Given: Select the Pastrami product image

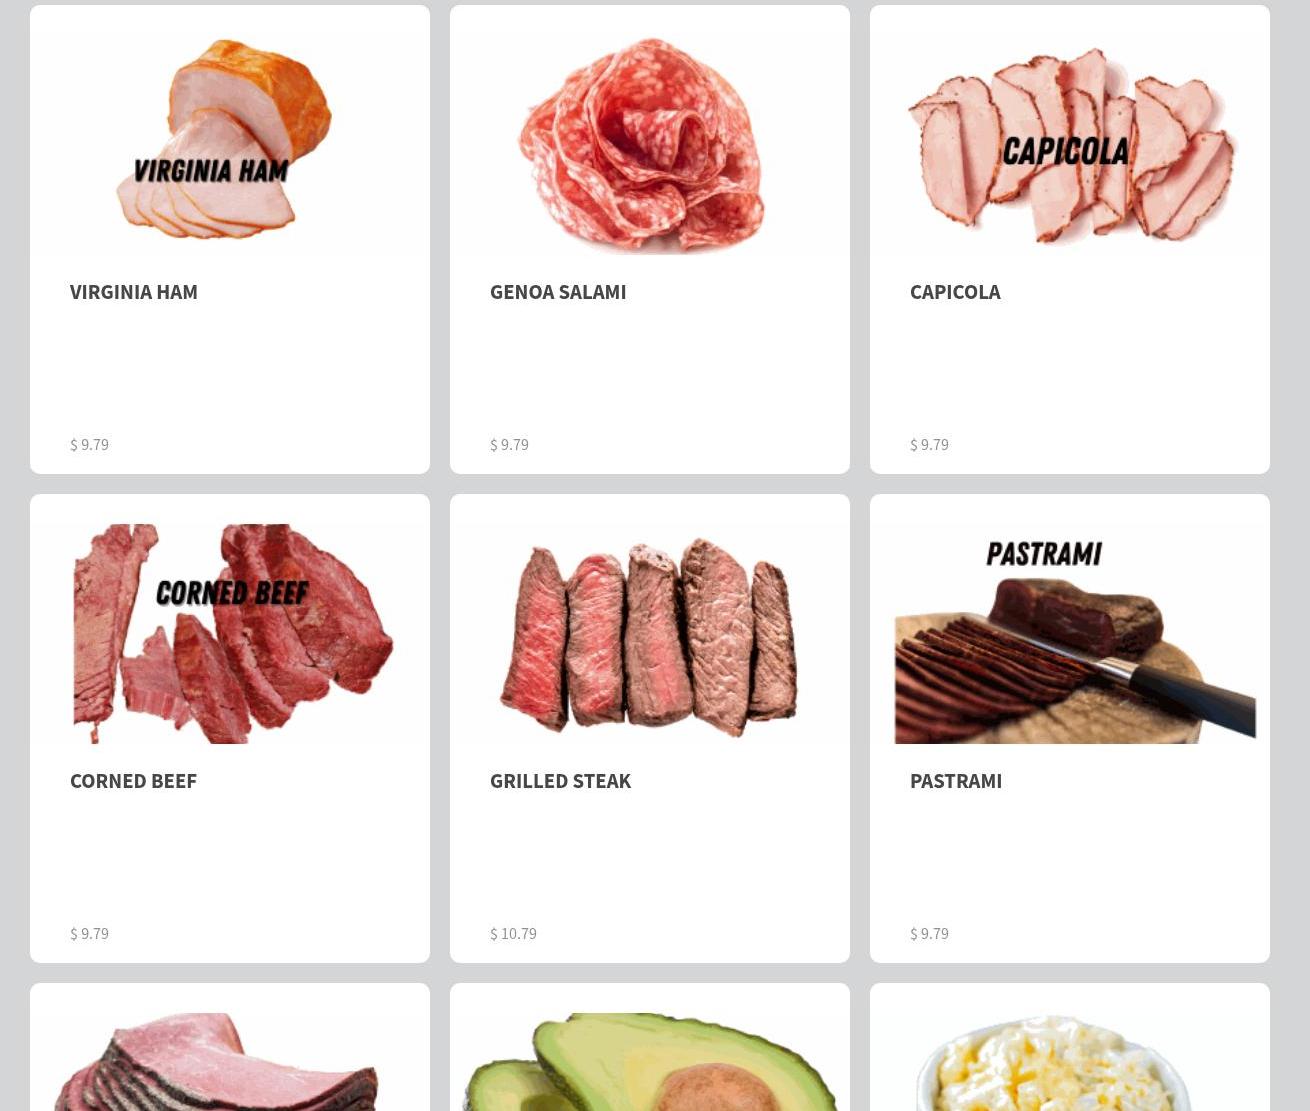Looking at the screenshot, I should (1070, 633).
